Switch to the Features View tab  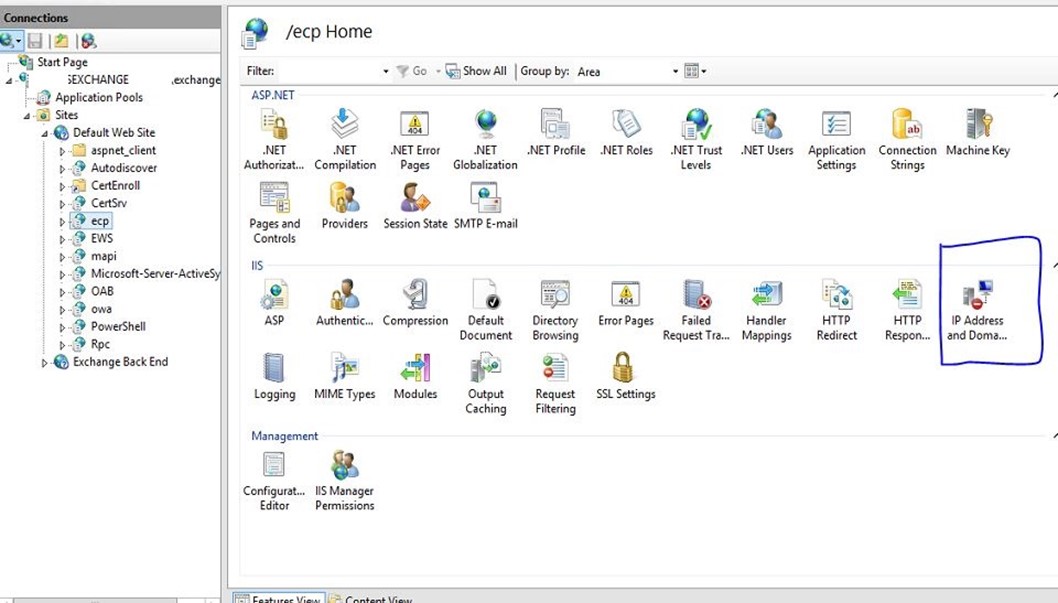278,598
